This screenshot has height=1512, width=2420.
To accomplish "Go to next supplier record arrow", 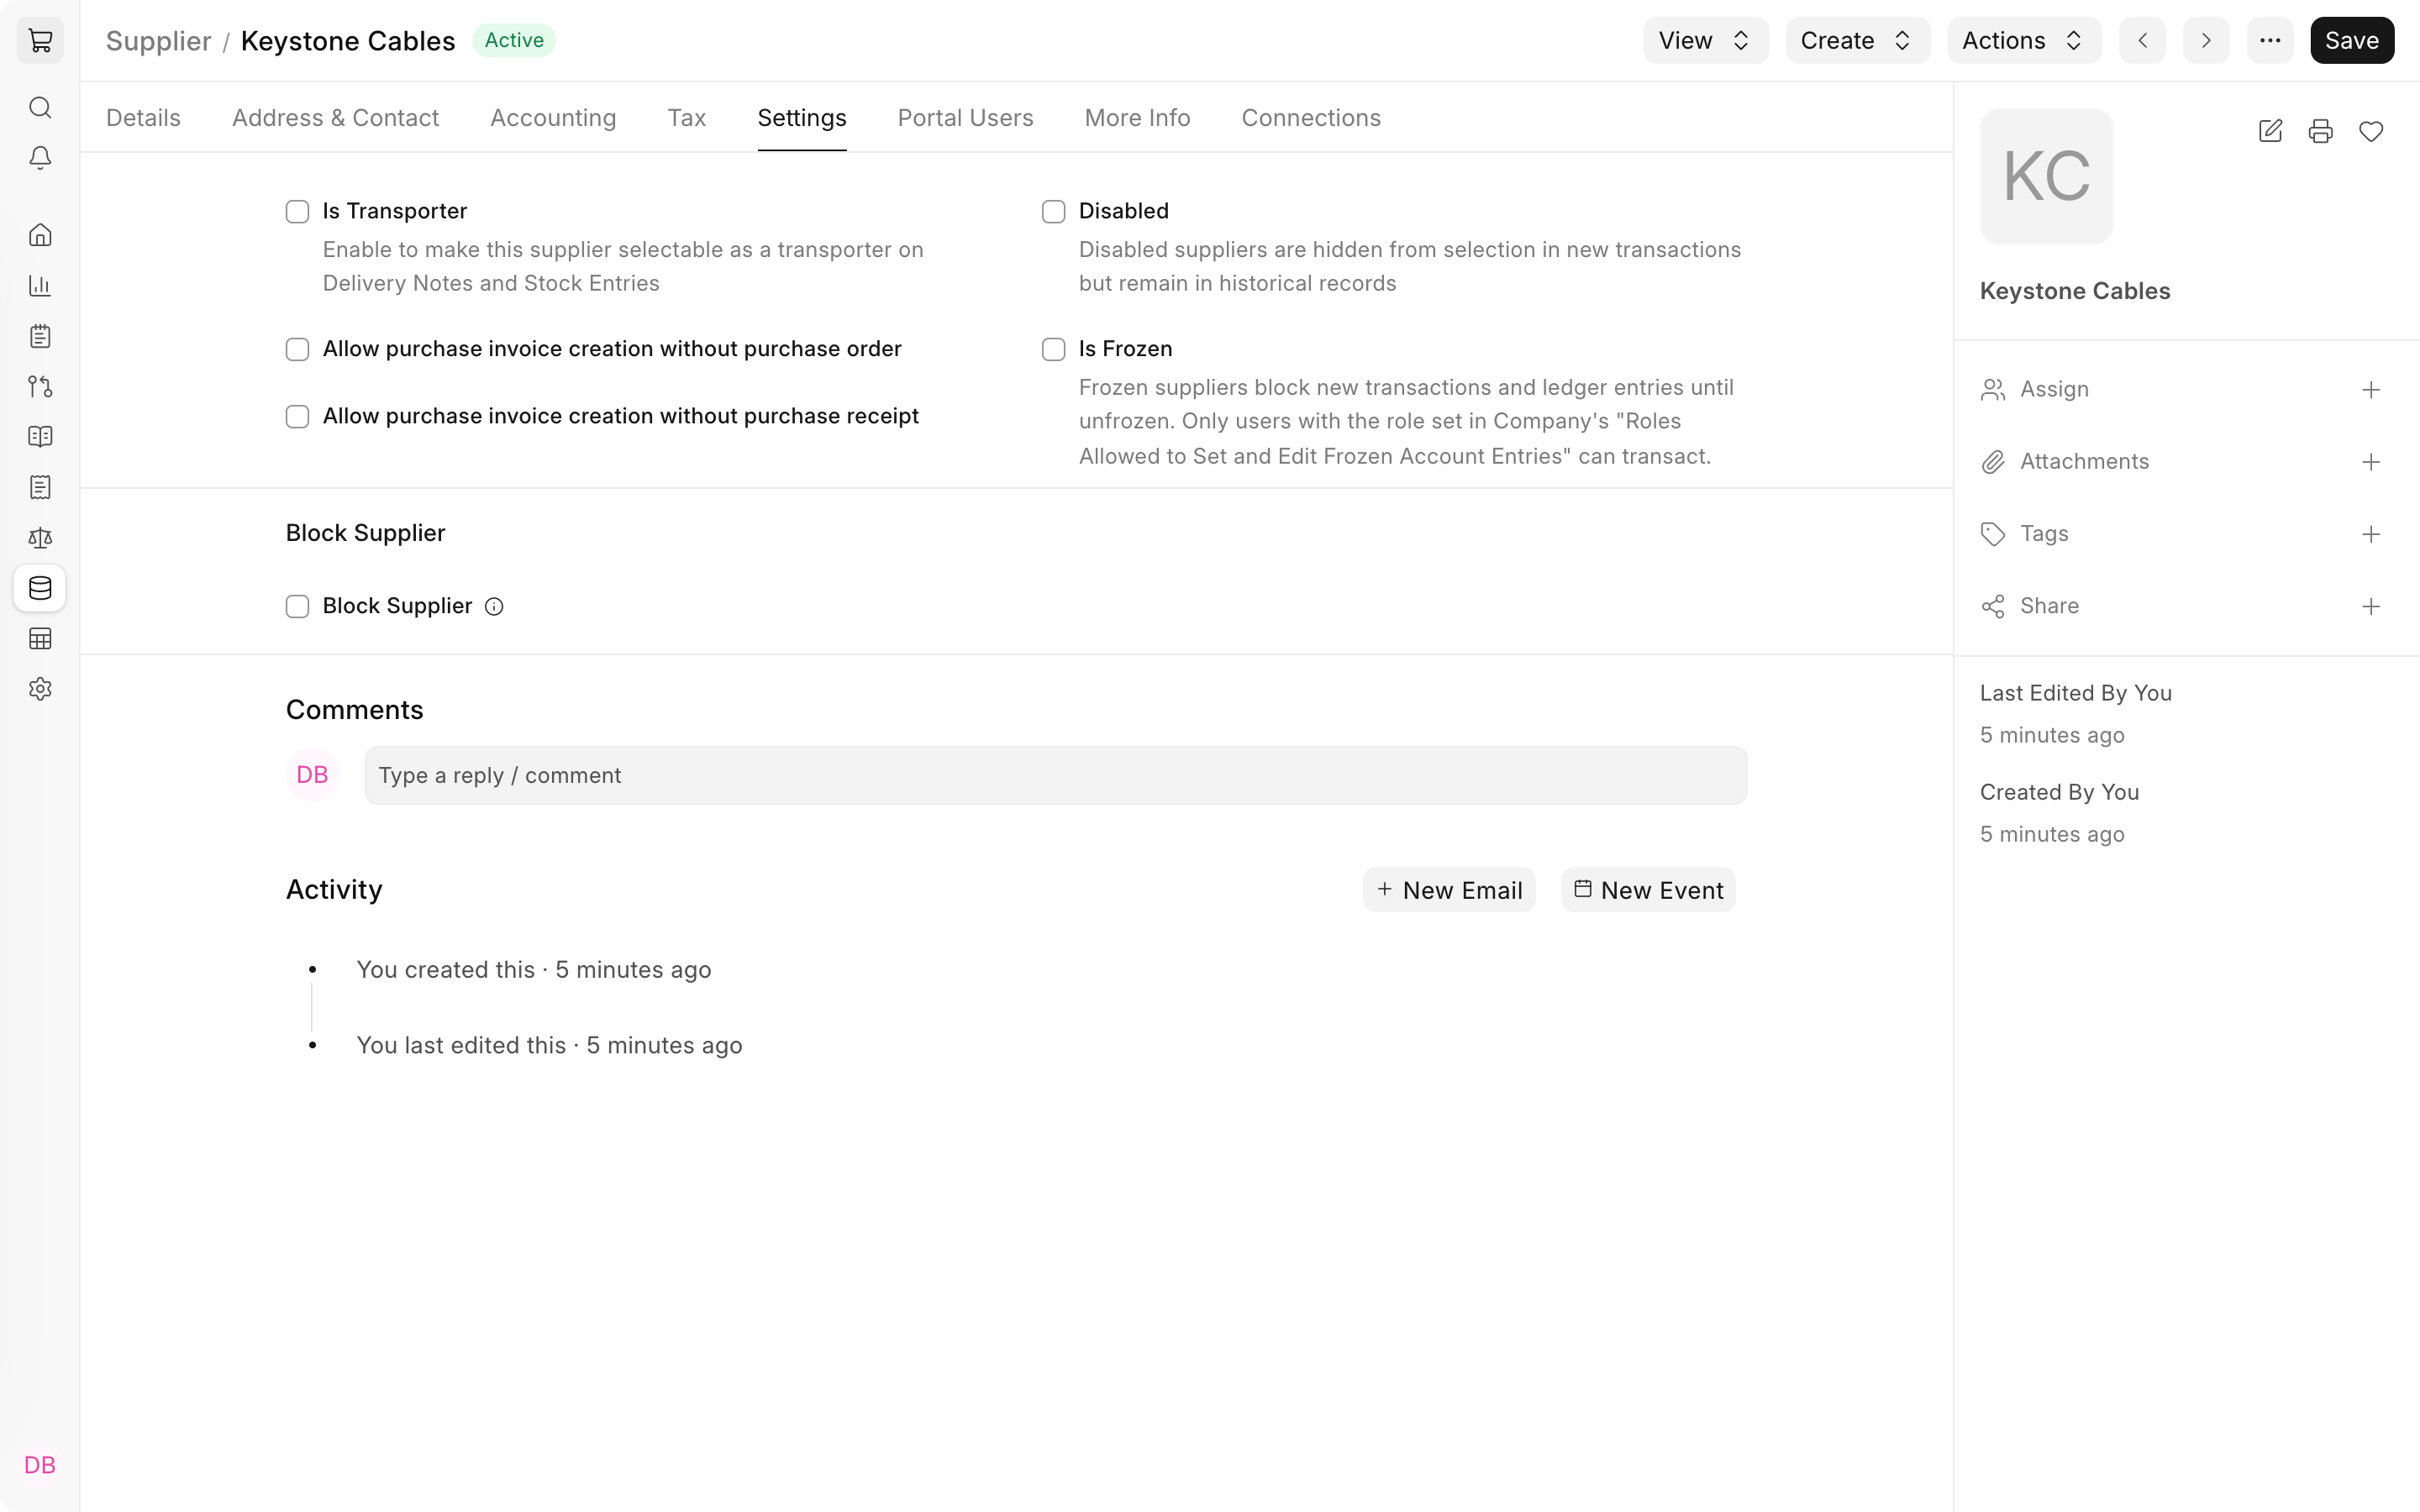I will point(2206,40).
